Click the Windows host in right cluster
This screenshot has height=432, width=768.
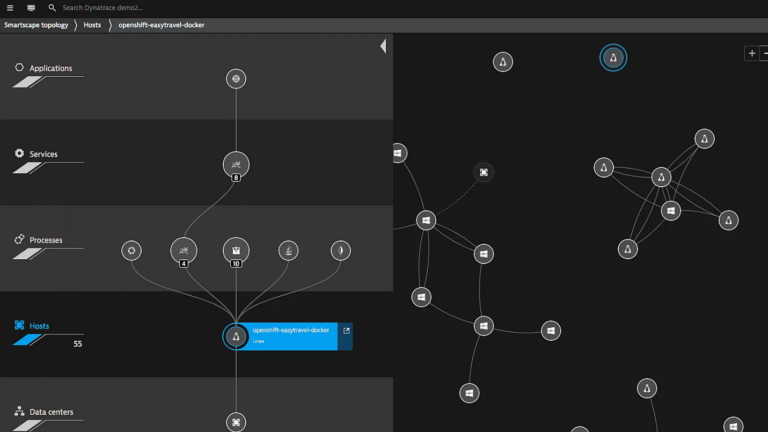pyautogui.click(x=671, y=211)
